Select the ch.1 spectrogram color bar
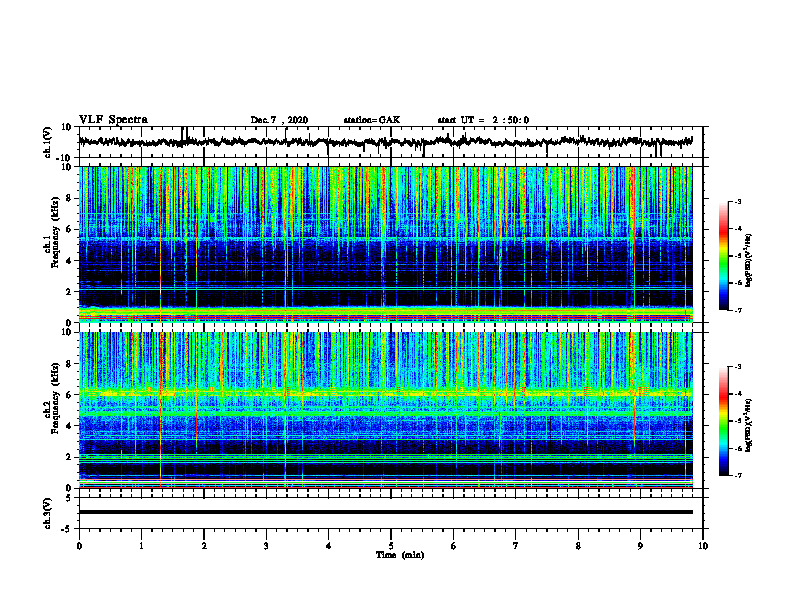 pyautogui.click(x=724, y=256)
